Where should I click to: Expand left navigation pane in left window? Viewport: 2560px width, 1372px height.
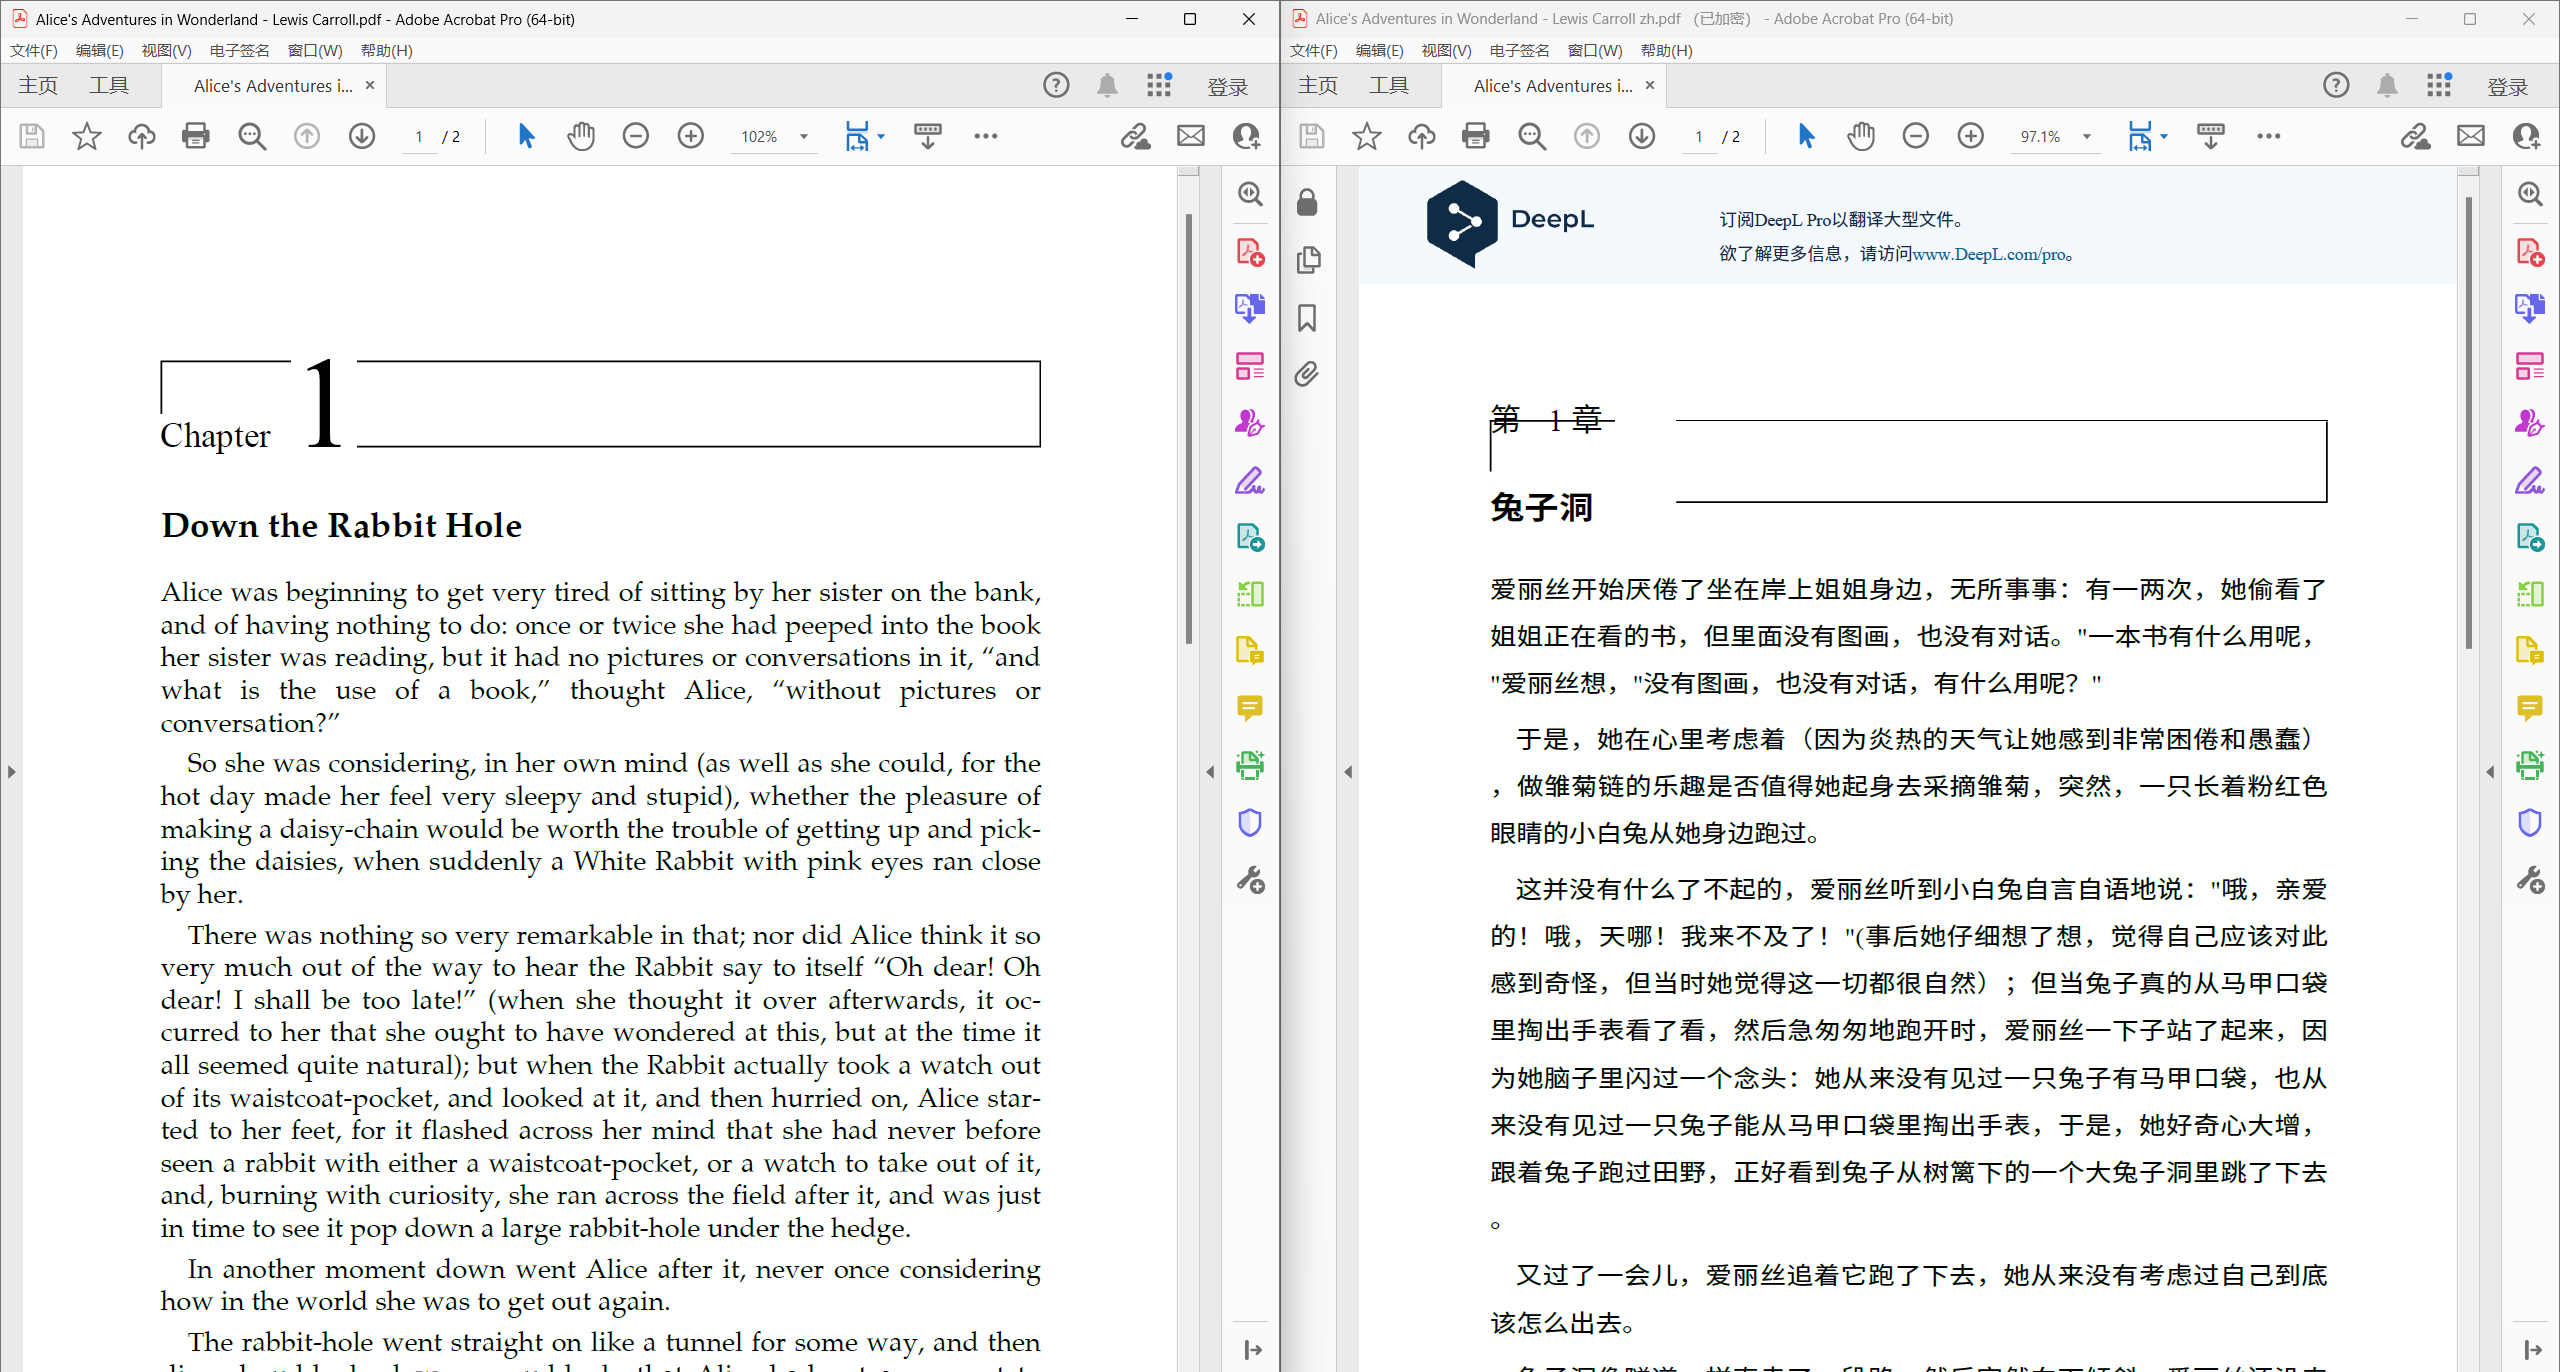[11, 772]
